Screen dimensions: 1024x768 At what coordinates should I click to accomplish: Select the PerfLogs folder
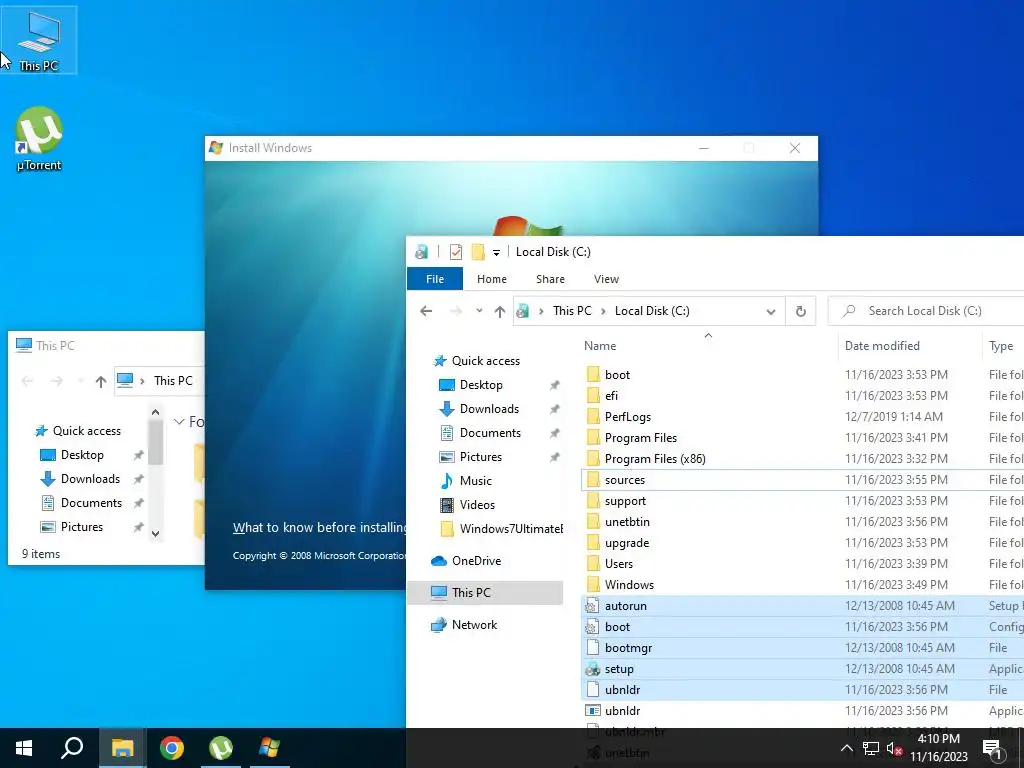pyautogui.click(x=802, y=417)
